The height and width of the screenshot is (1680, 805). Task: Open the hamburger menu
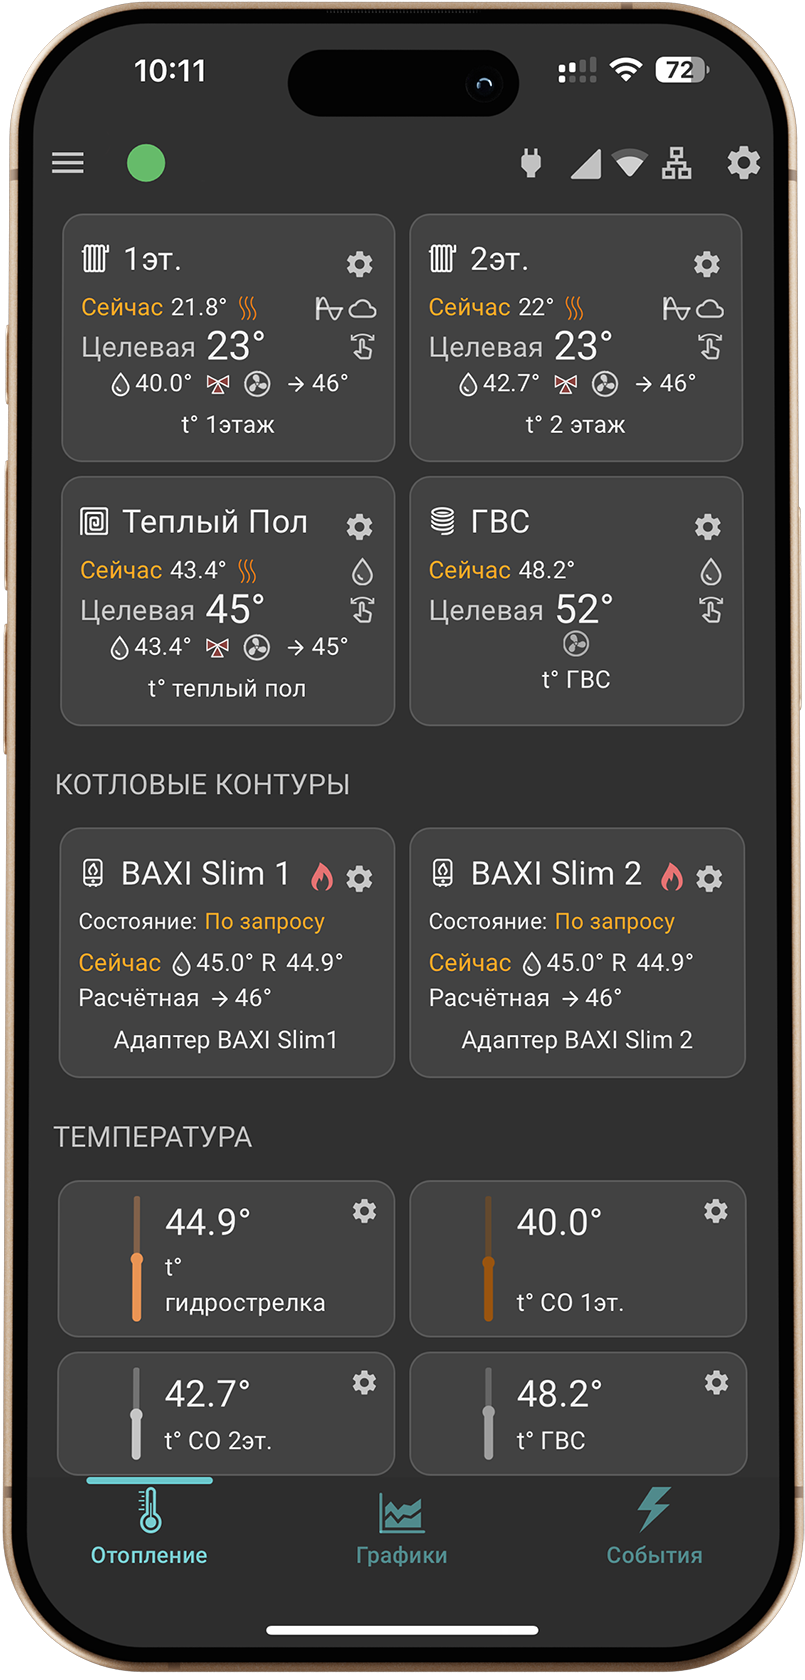coord(68,163)
